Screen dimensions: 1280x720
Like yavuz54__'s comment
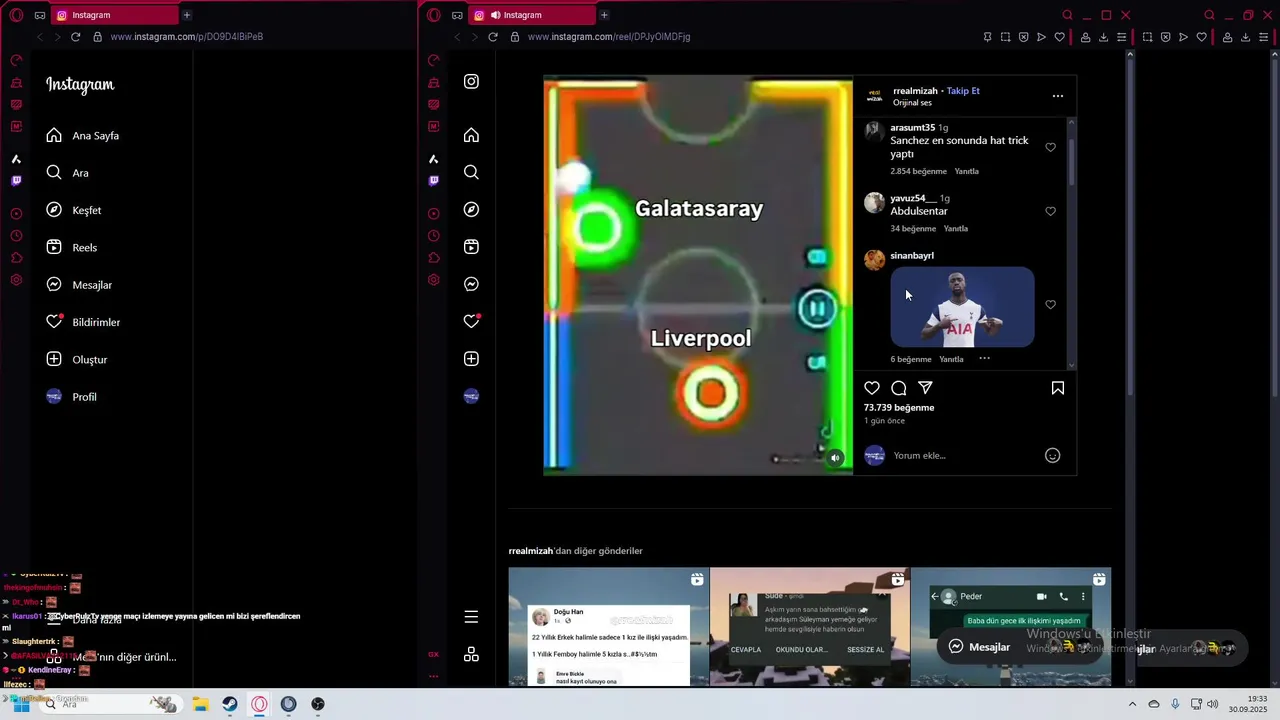(x=1050, y=211)
